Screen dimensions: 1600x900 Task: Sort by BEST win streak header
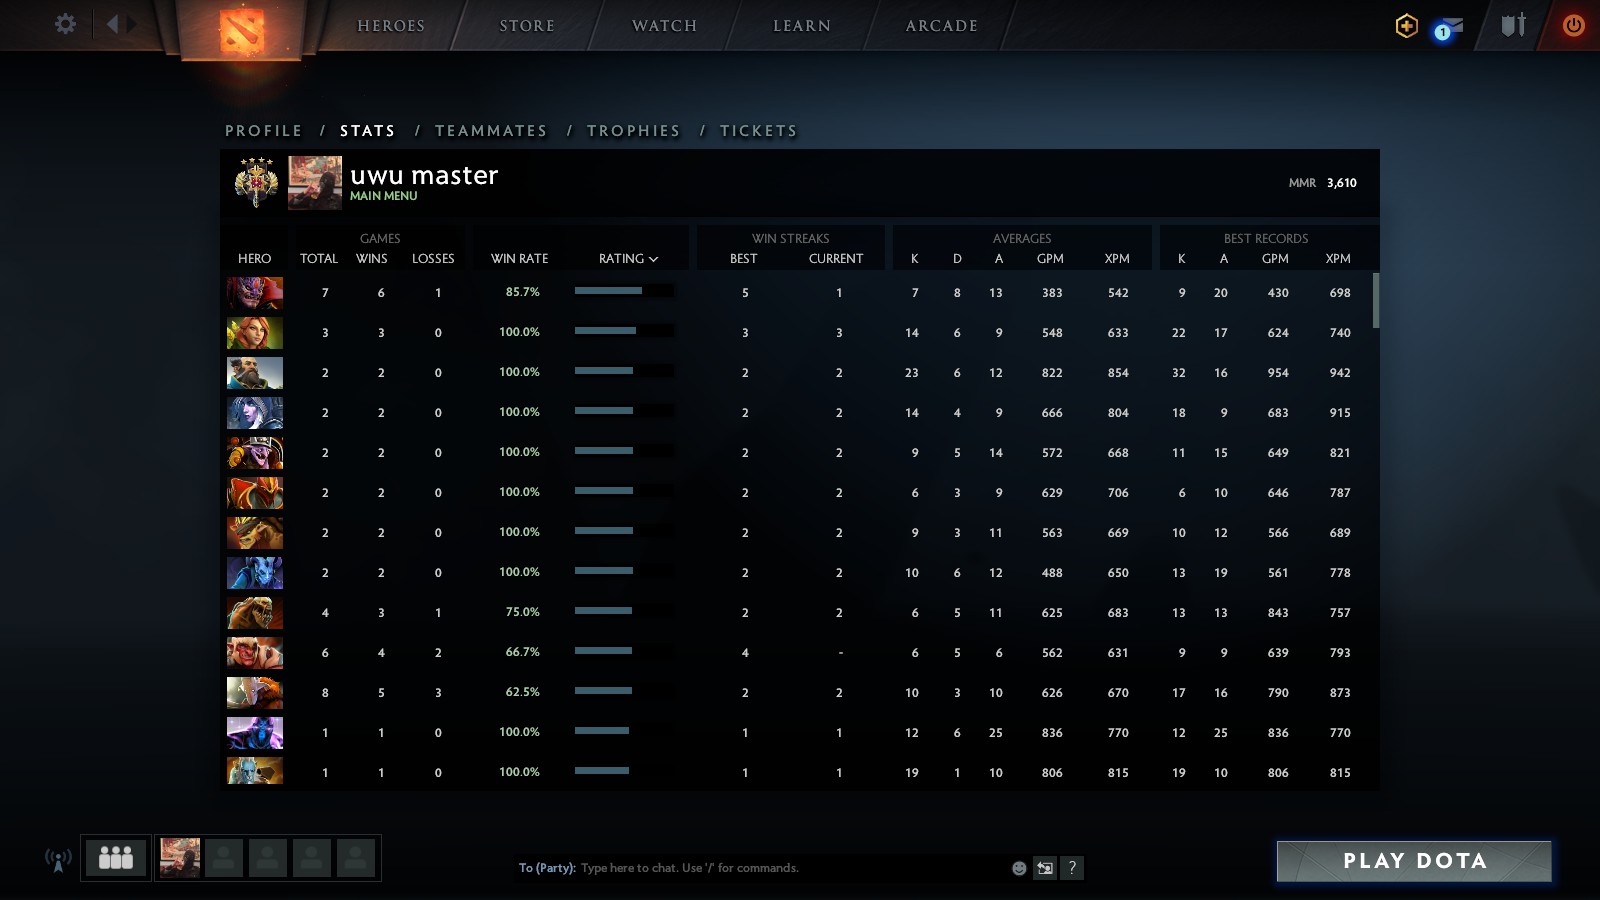tap(744, 259)
